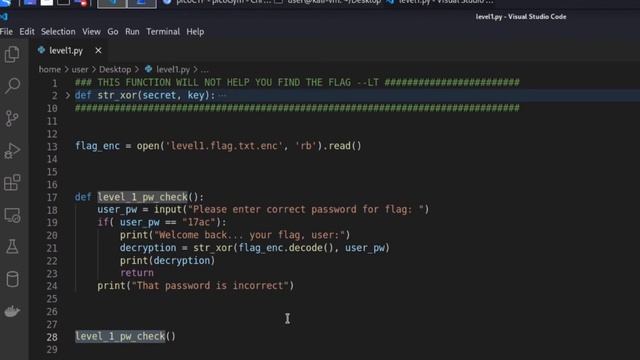Select the level1.py editor tab
The width and height of the screenshot is (640, 360).
click(x=69, y=50)
